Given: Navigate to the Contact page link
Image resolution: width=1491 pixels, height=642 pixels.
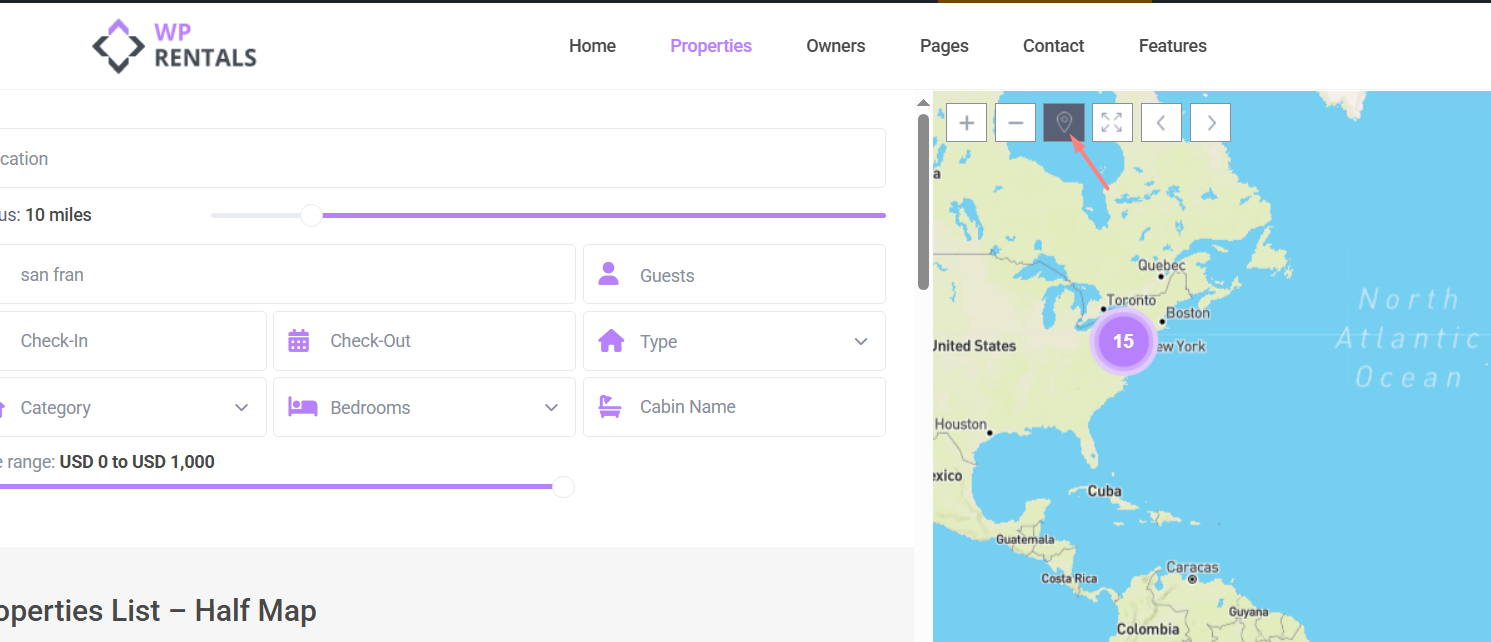Looking at the screenshot, I should (1053, 46).
